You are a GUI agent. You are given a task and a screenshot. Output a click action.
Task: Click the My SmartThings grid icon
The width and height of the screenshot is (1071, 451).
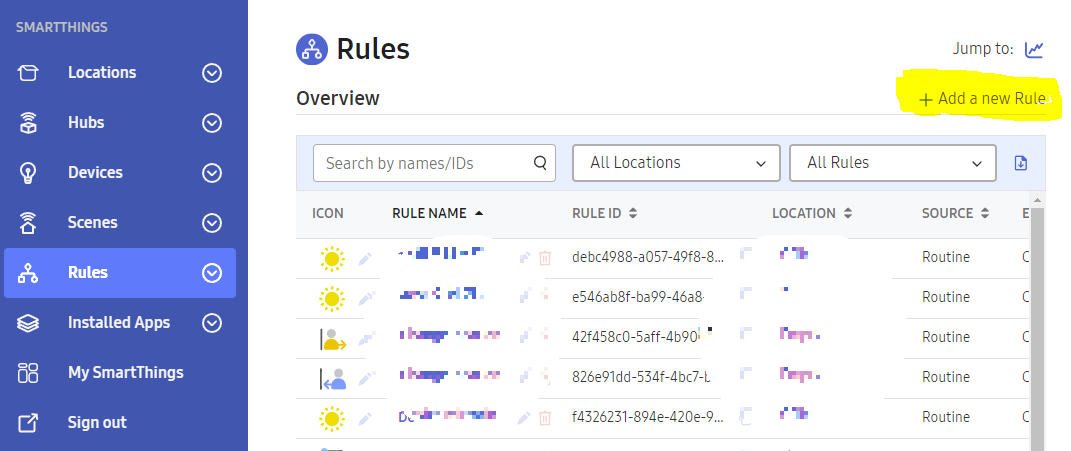(27, 373)
